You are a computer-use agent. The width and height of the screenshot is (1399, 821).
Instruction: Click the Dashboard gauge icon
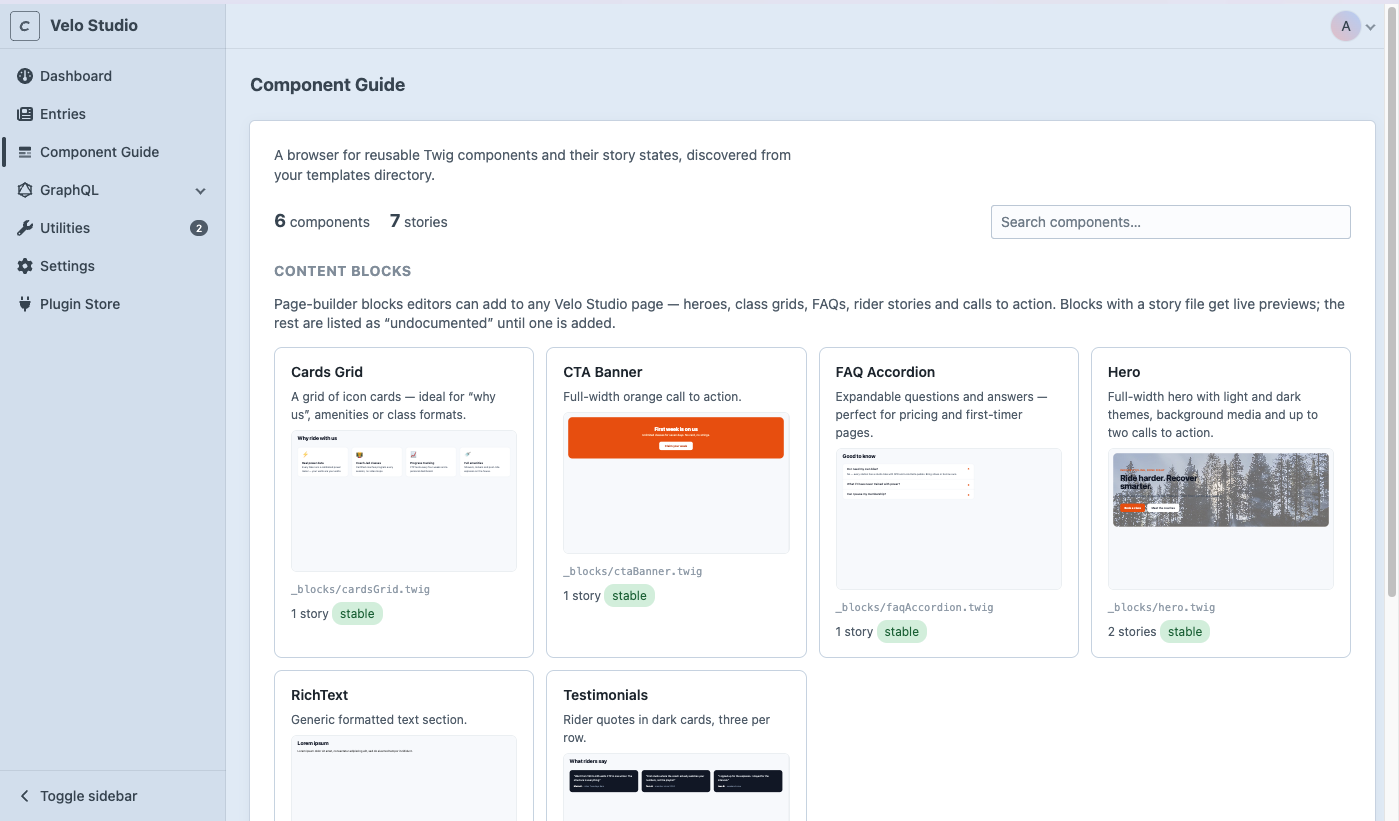pyautogui.click(x=25, y=76)
